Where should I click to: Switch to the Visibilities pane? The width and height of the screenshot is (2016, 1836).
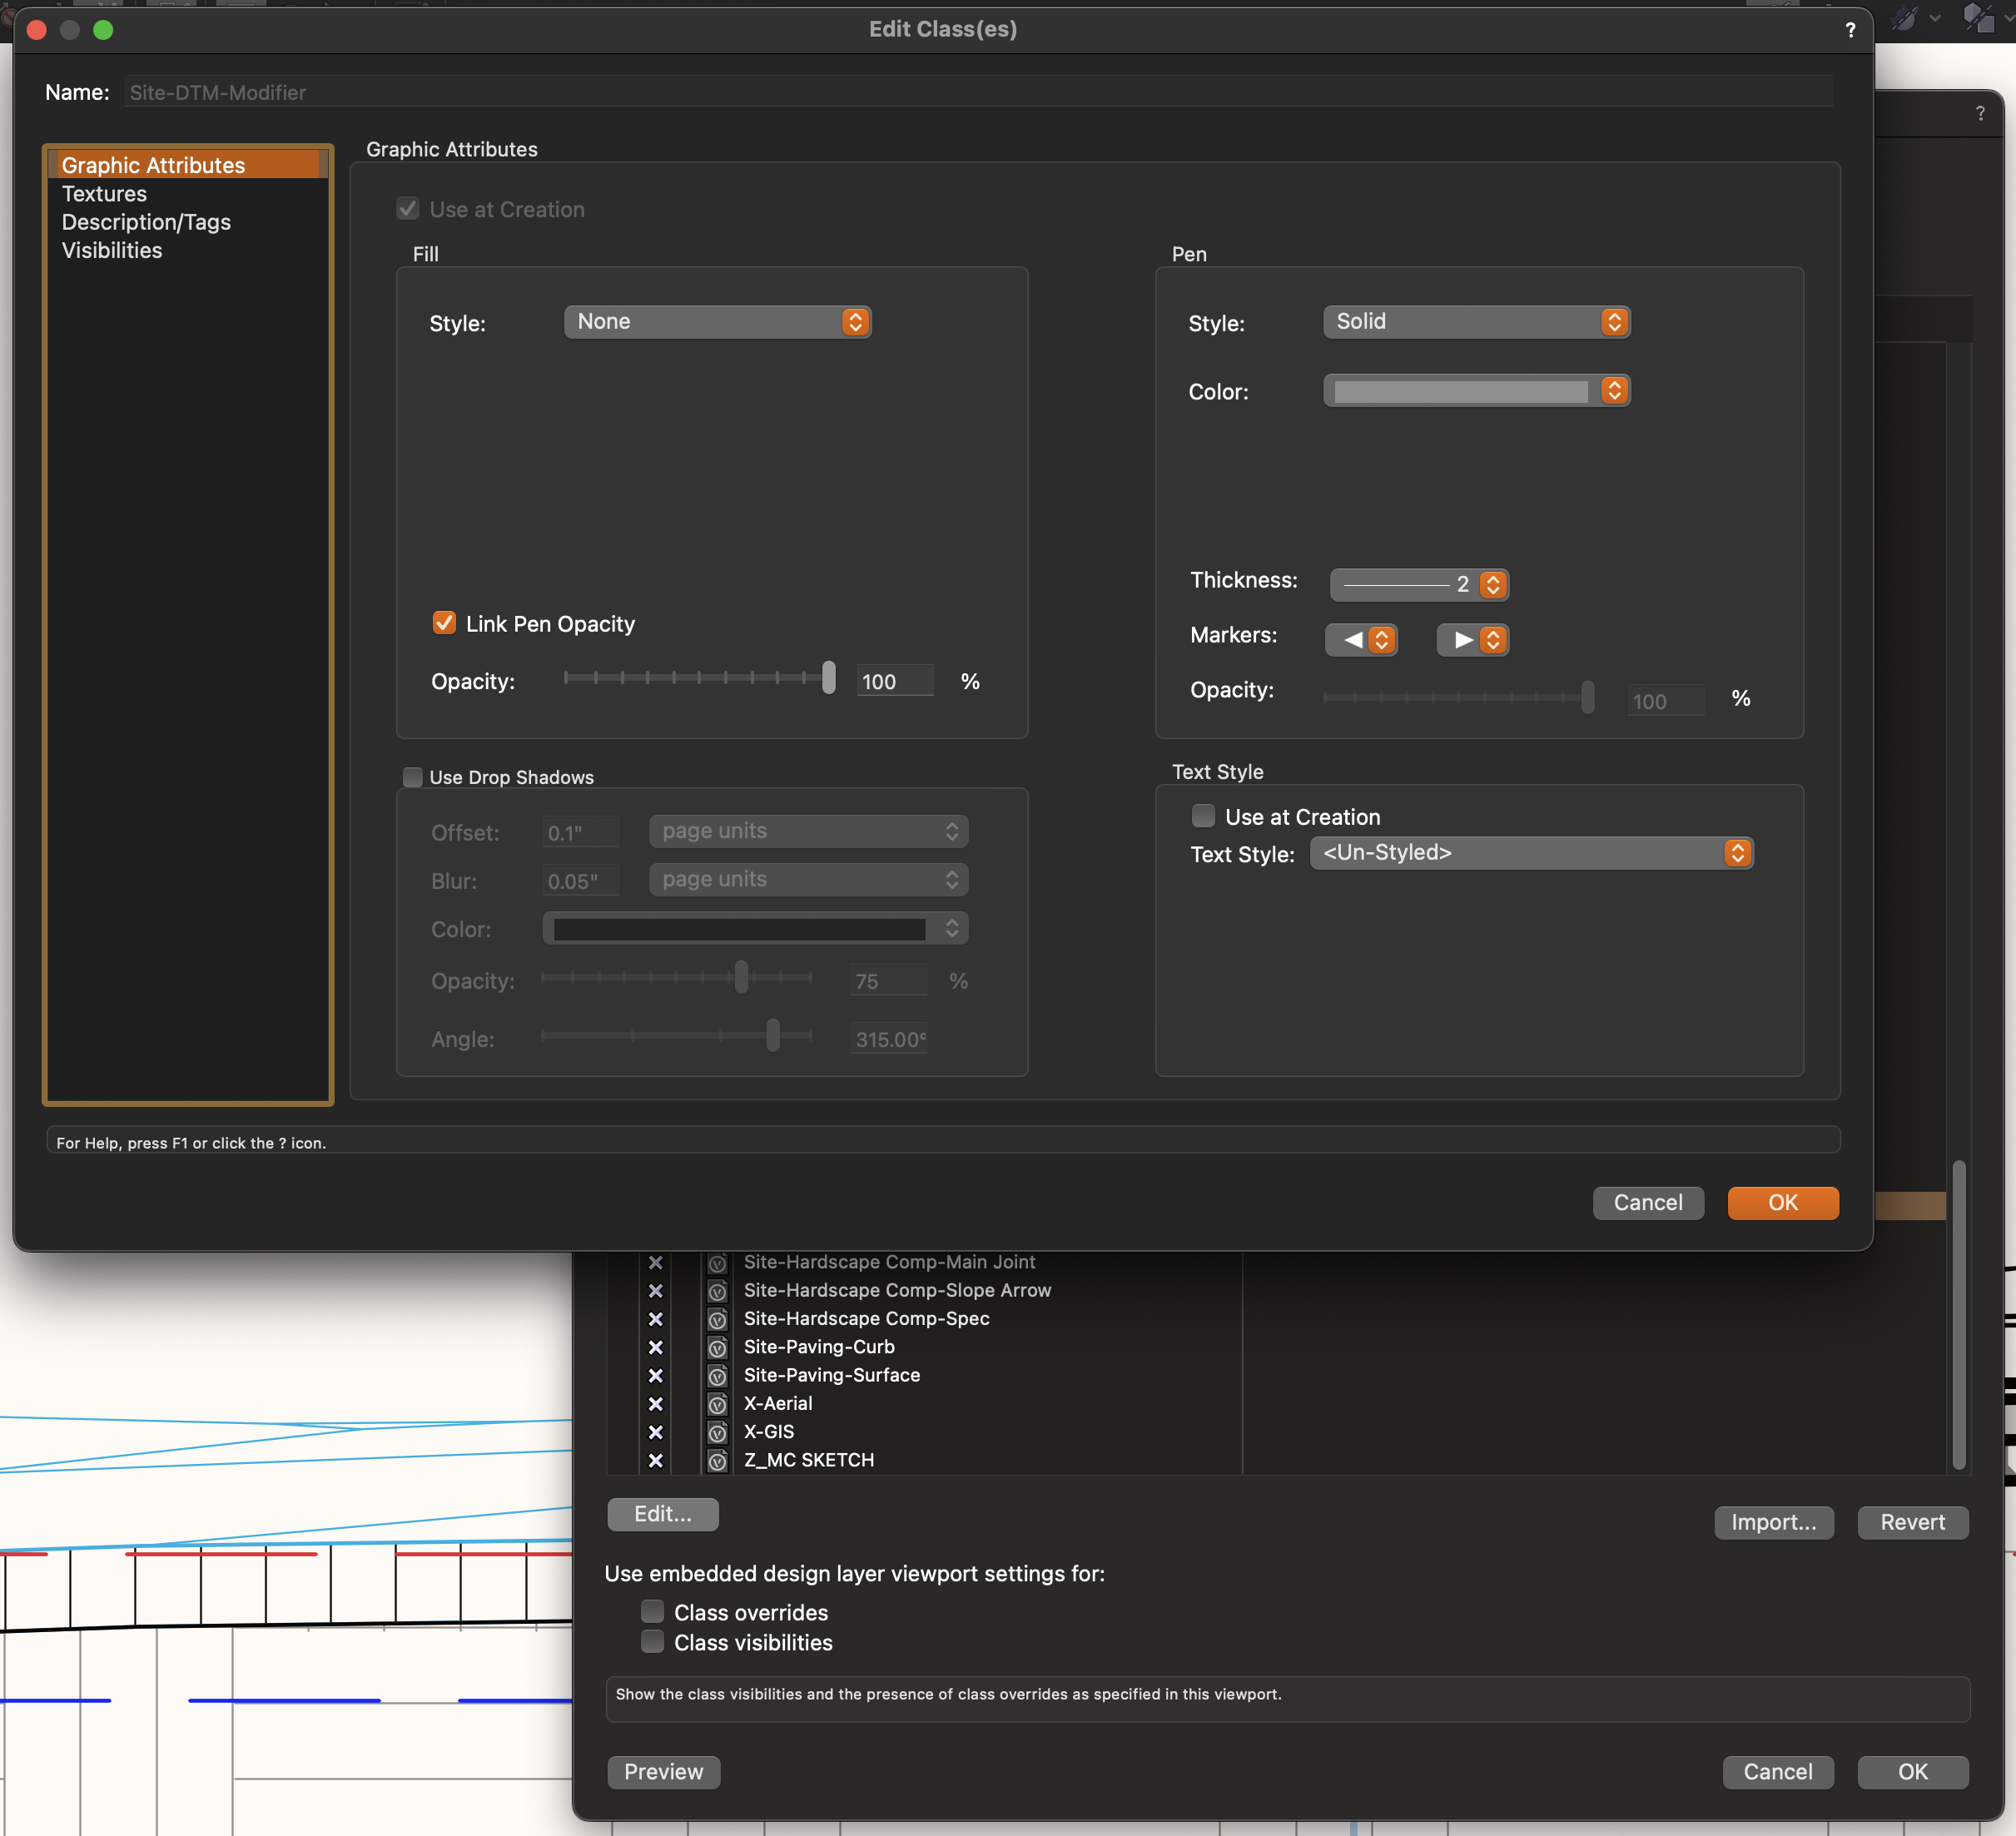pyautogui.click(x=112, y=251)
